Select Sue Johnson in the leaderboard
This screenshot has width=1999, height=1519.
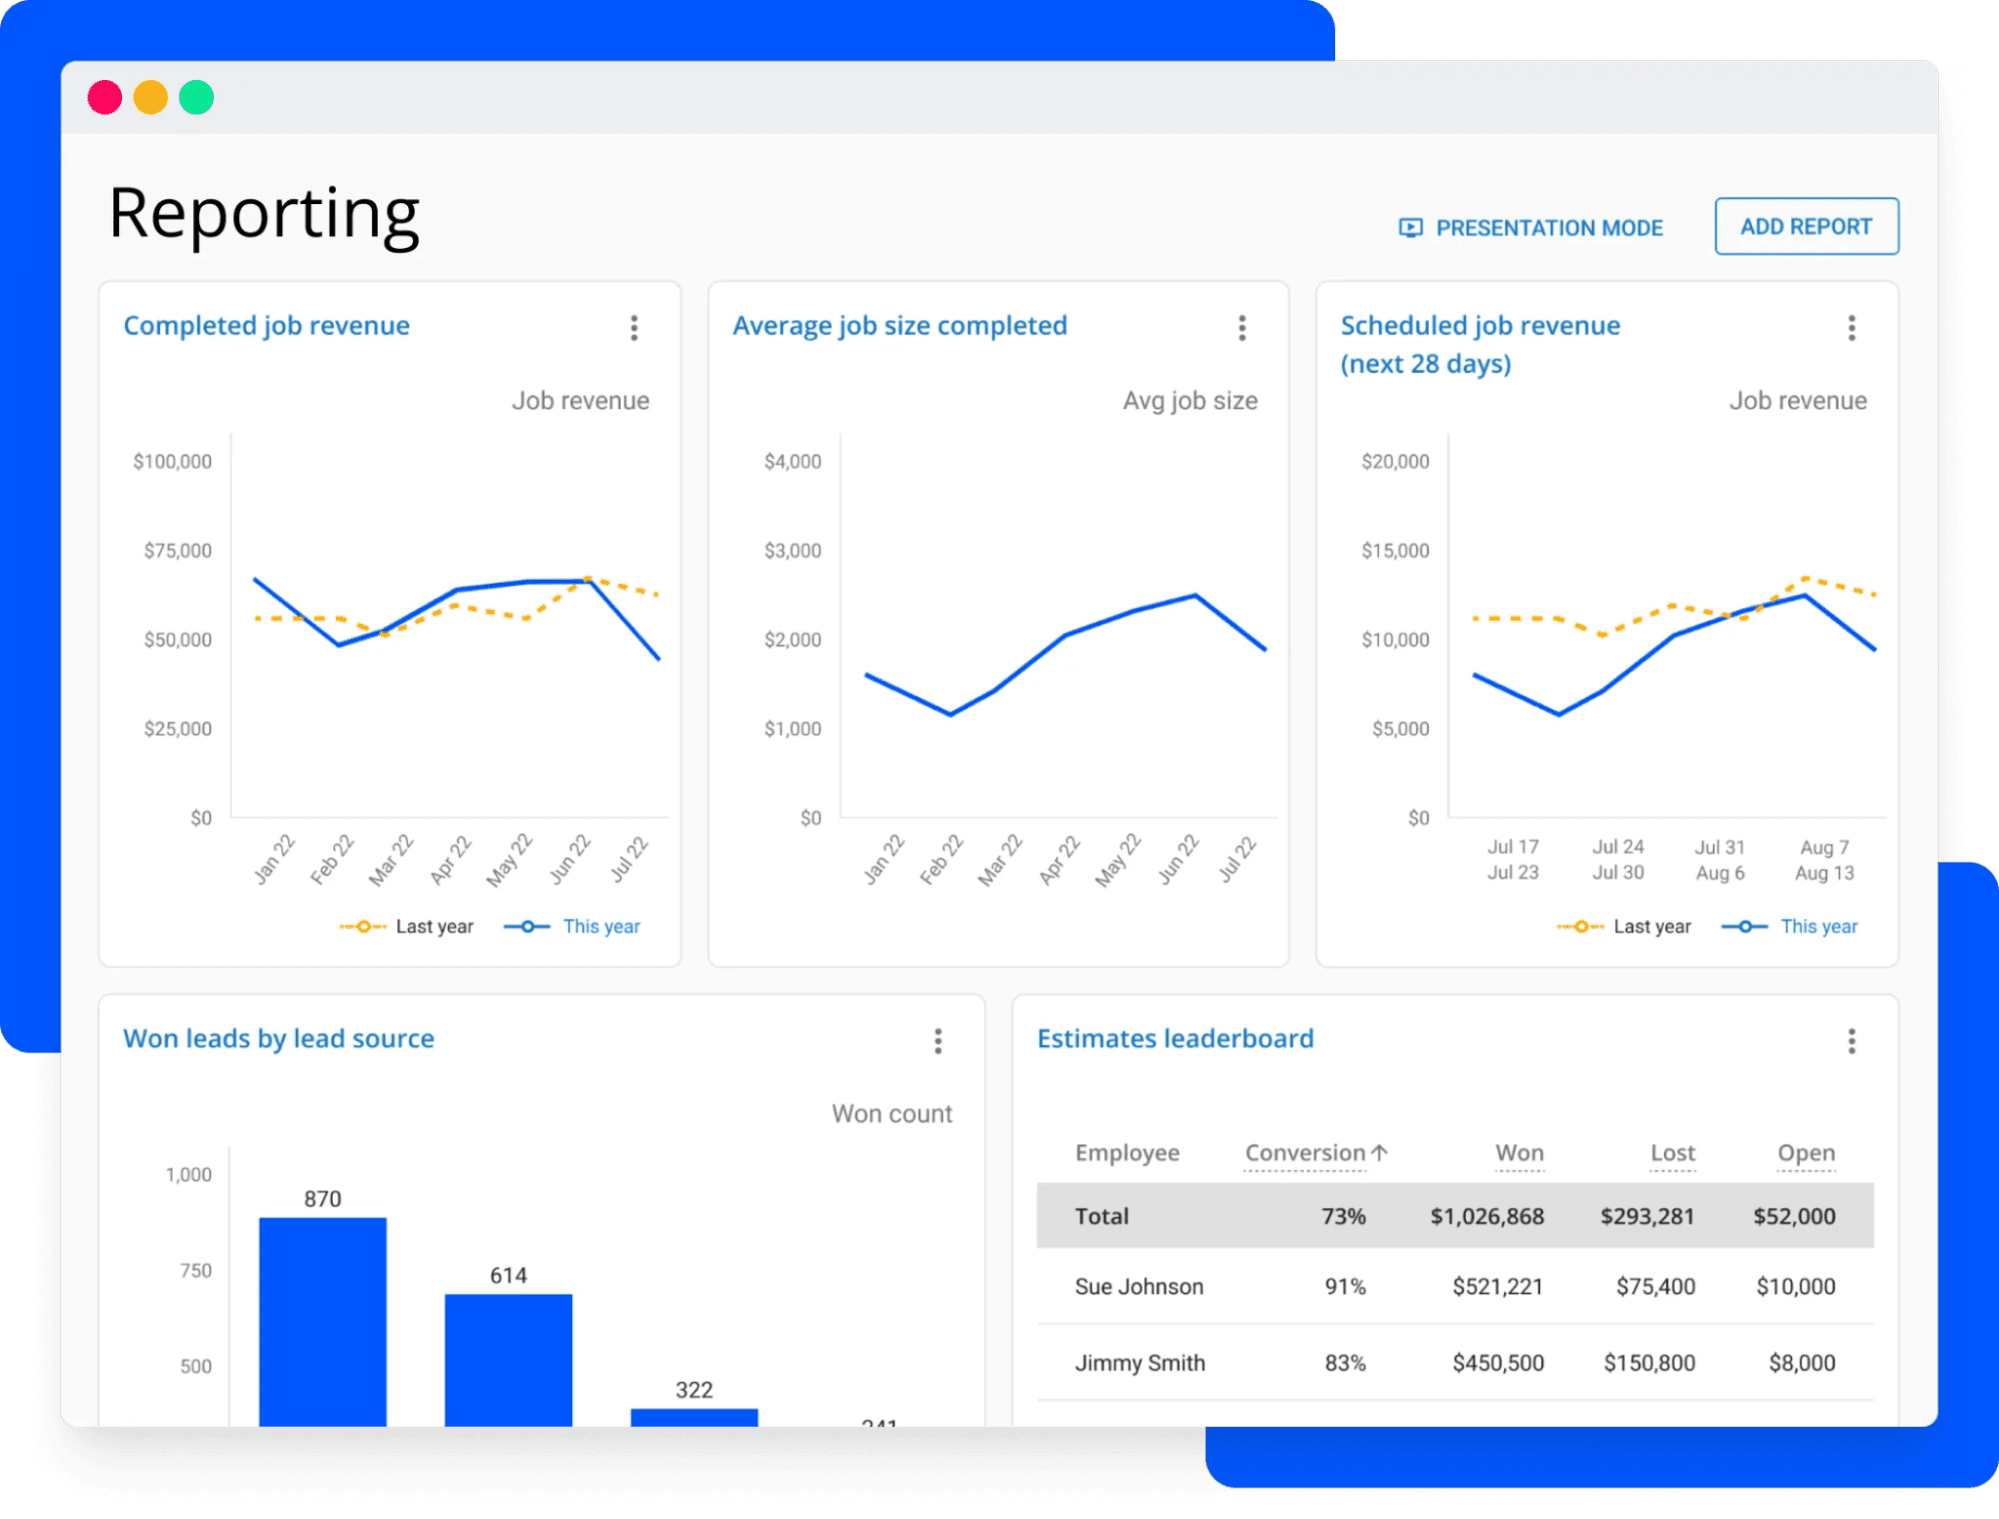1139,1287
